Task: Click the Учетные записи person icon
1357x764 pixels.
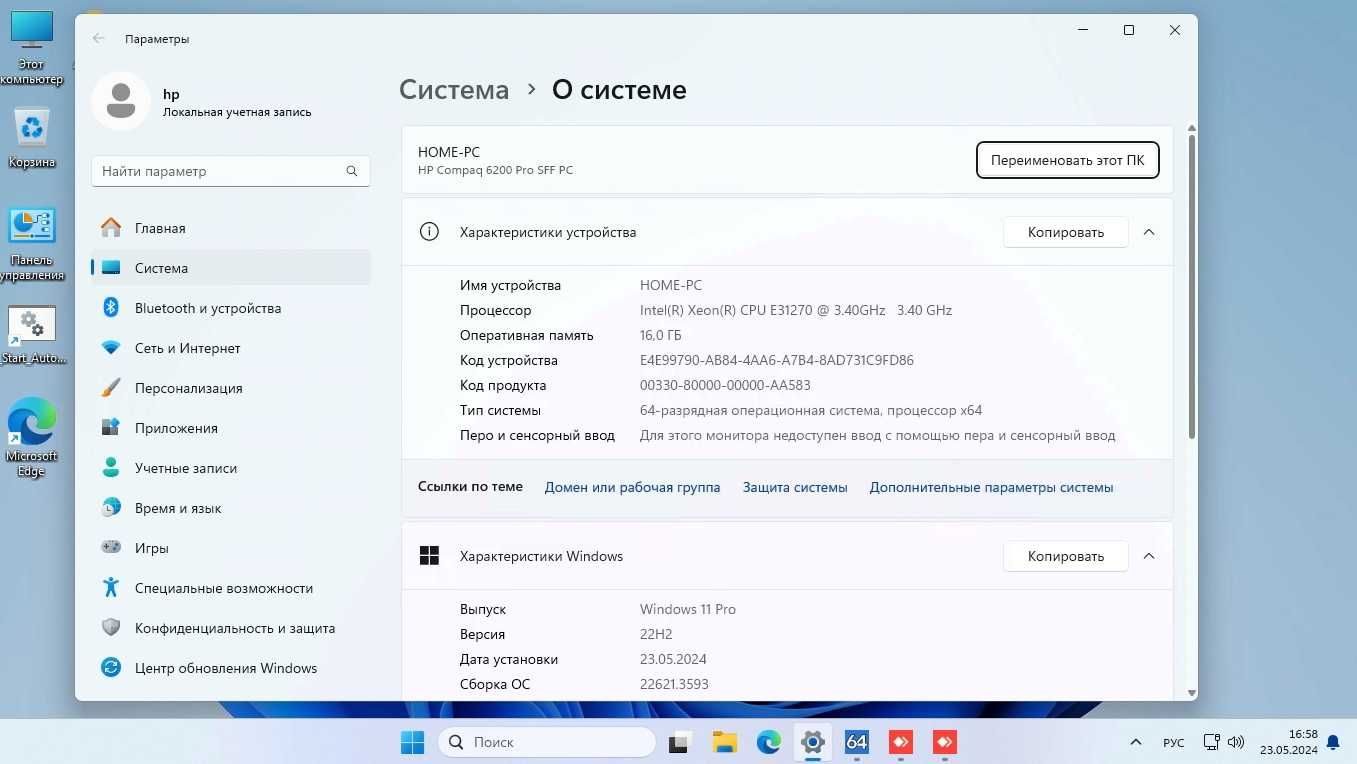Action: [112, 468]
